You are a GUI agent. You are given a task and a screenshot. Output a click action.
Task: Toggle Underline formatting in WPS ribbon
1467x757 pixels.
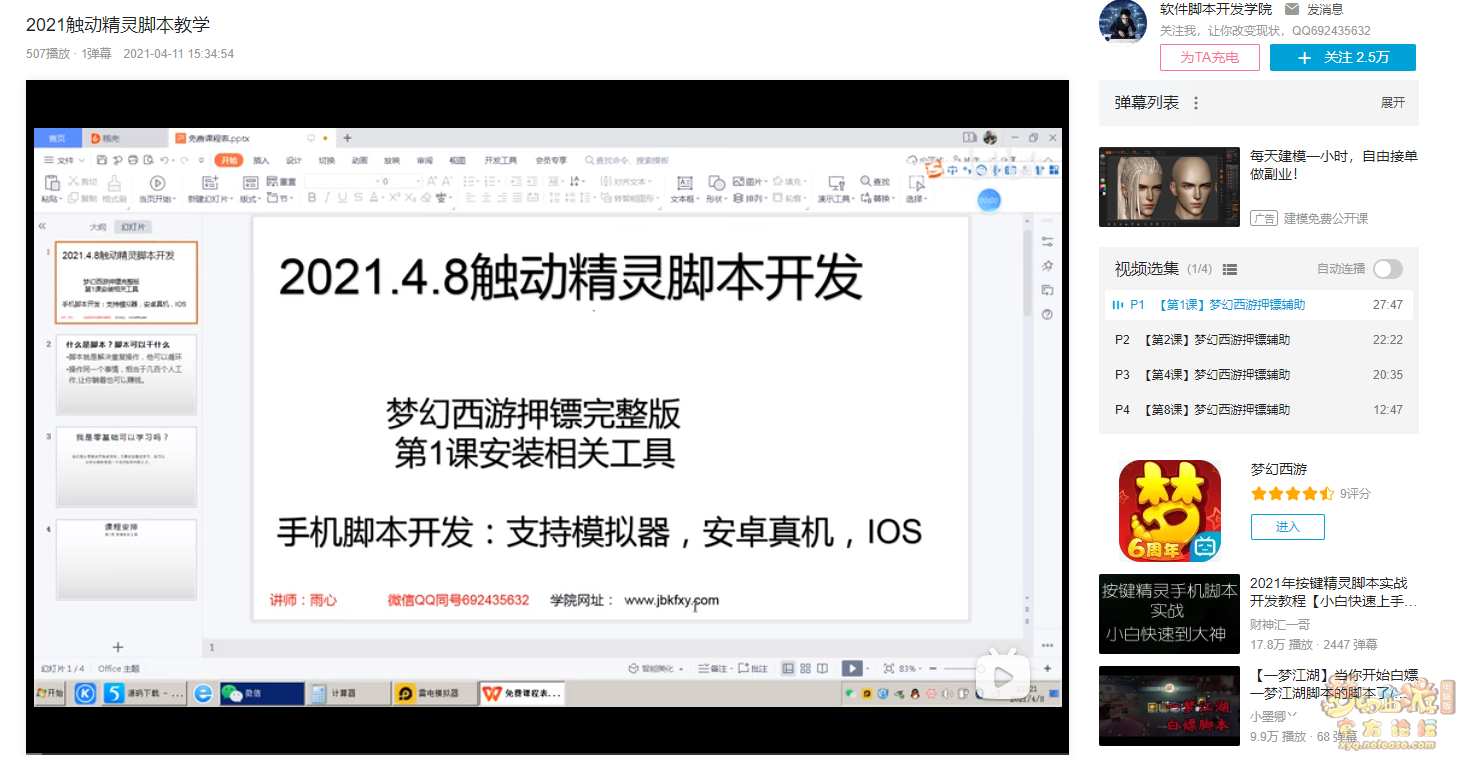343,198
